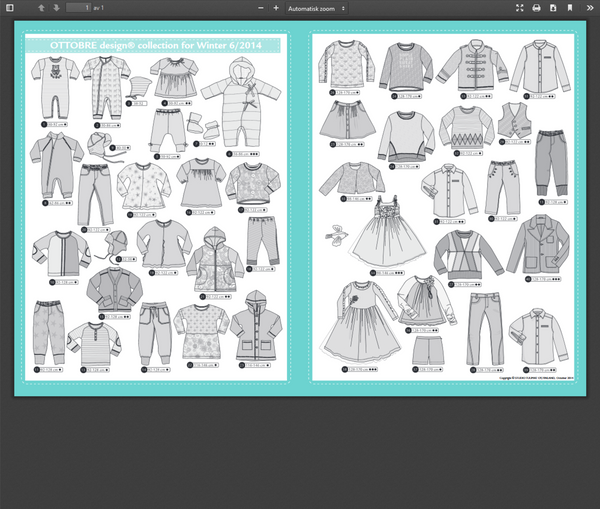This screenshot has width=600, height=509.
Task: Click the small bow illustration on right page
Action: [x=334, y=234]
